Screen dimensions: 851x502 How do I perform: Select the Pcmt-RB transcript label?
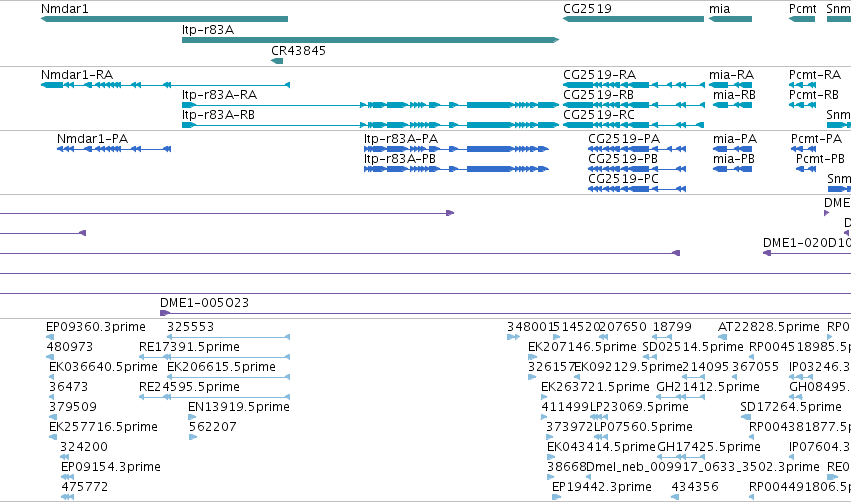click(814, 94)
